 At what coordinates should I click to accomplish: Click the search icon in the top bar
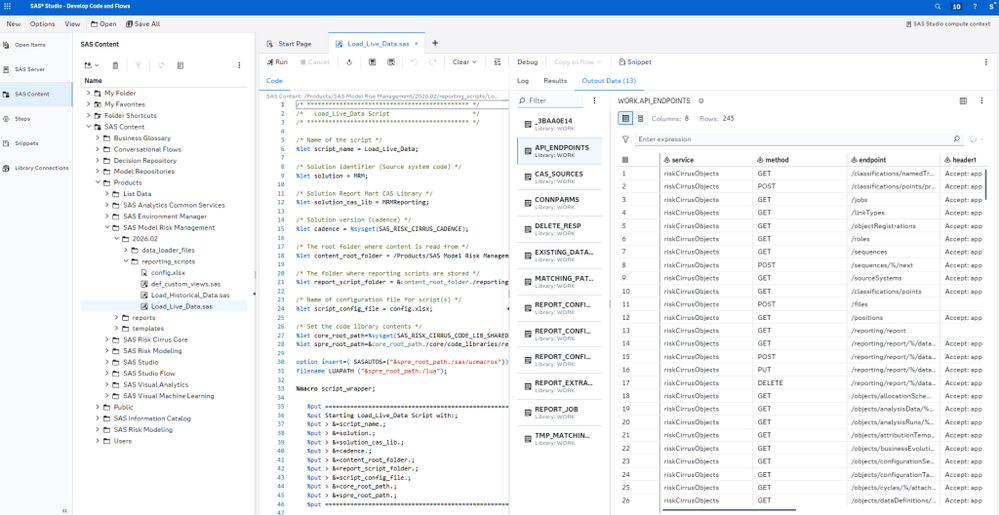pyautogui.click(x=937, y=6)
